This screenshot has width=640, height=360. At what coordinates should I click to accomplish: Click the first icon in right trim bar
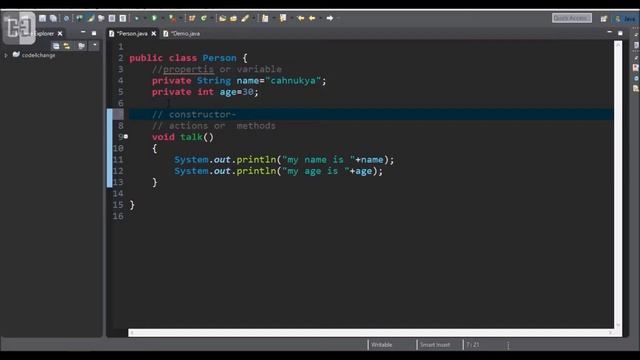636,35
